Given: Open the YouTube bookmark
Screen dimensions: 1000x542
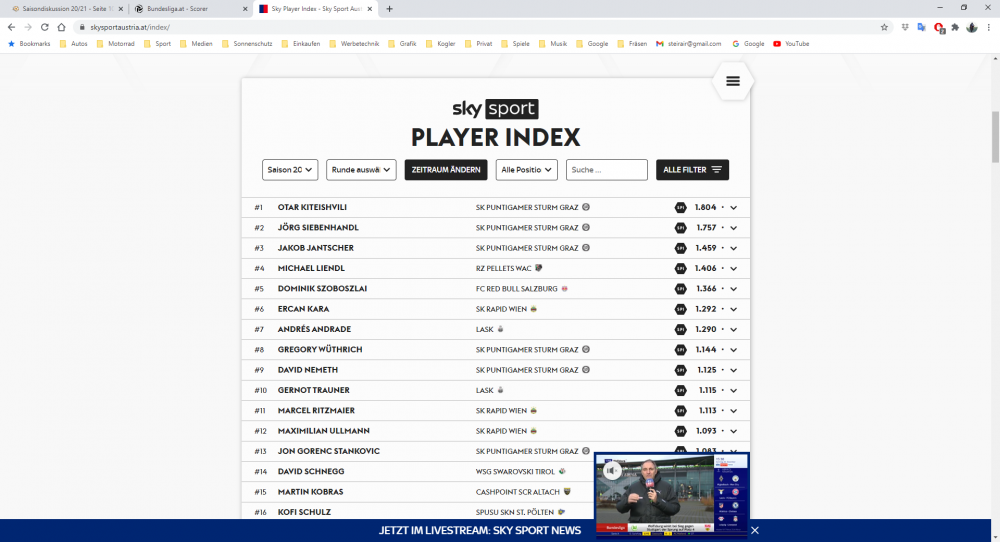Looking at the screenshot, I should tap(791, 44).
